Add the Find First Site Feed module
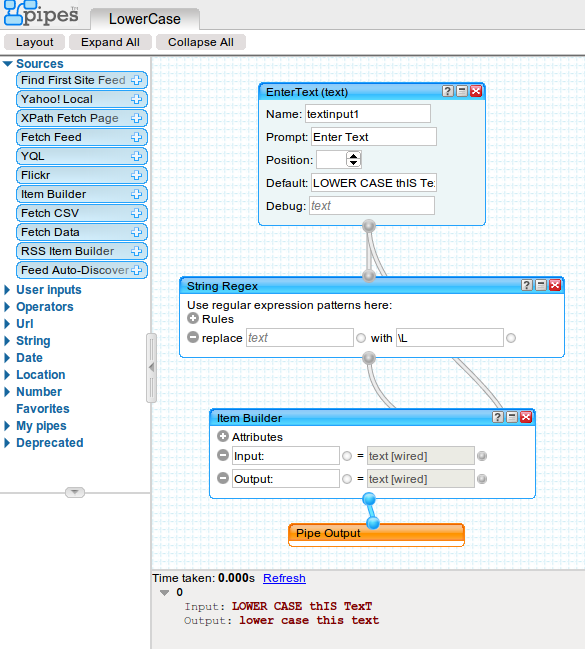 [136, 80]
